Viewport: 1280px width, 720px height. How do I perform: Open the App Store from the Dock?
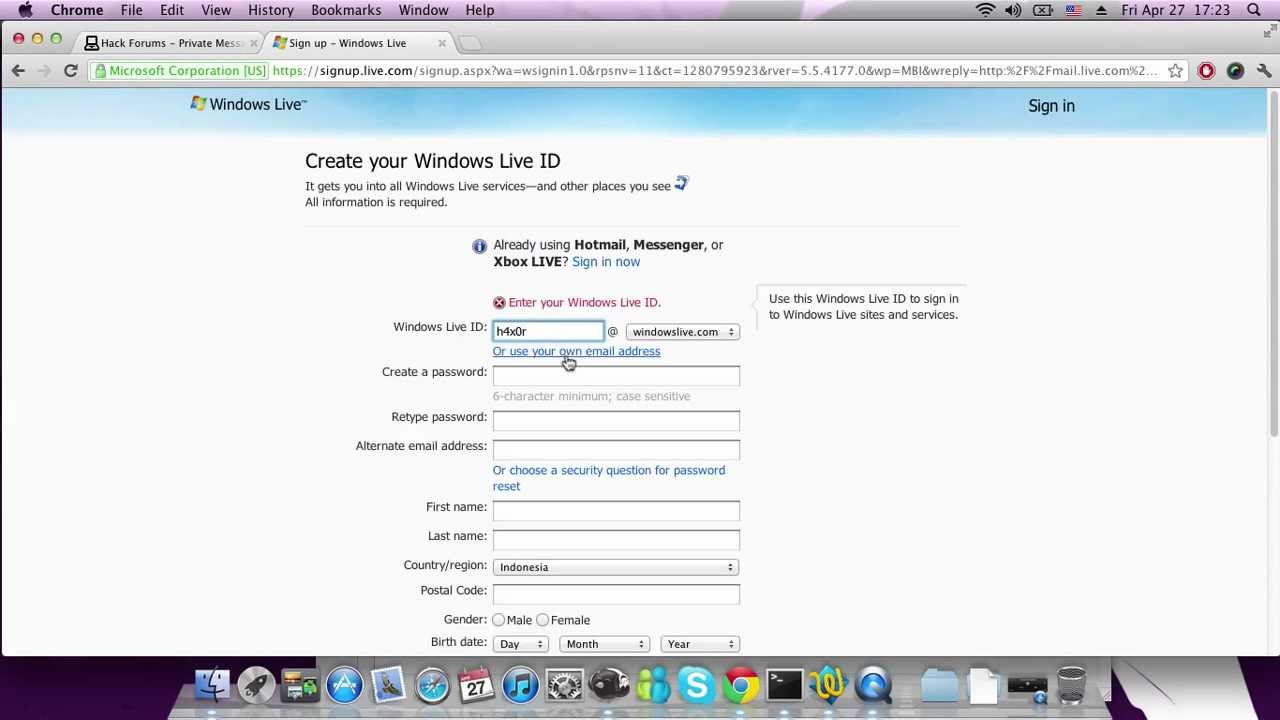[344, 685]
